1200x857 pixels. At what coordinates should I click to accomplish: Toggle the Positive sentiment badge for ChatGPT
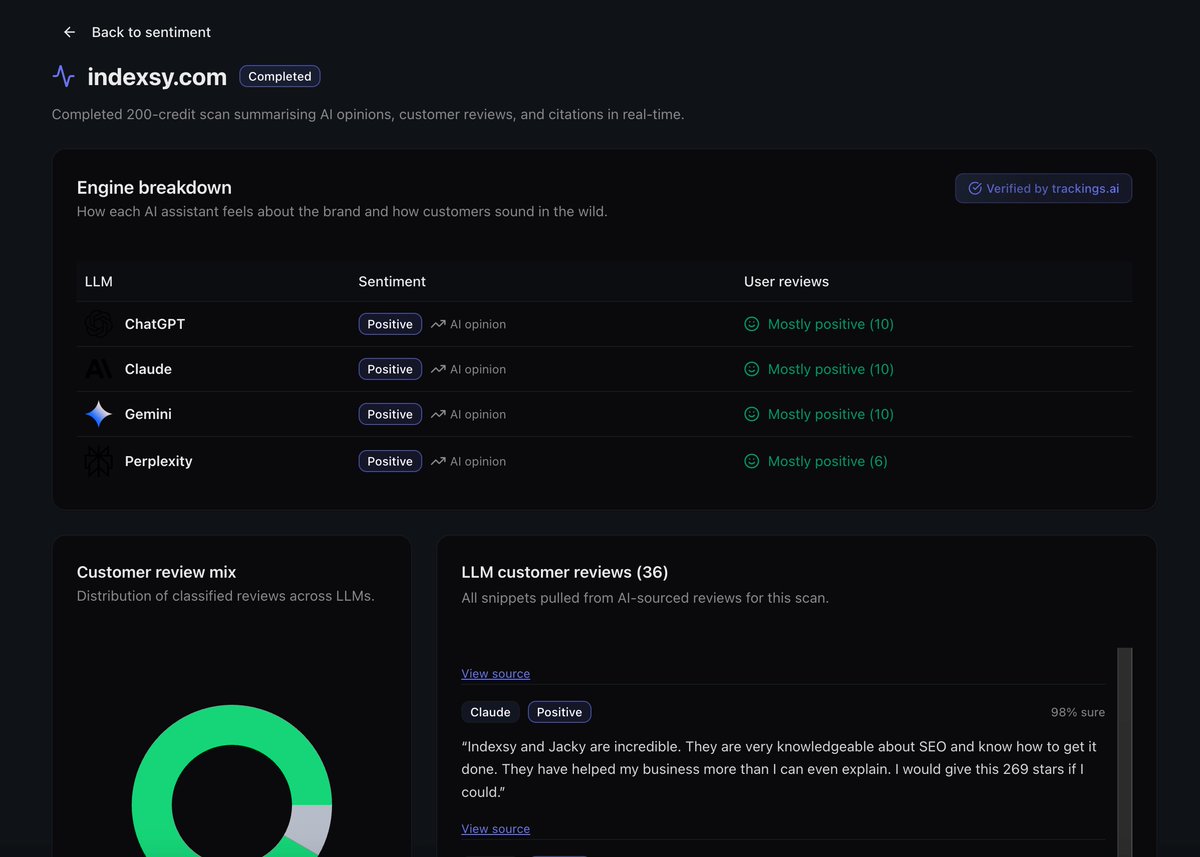click(389, 323)
